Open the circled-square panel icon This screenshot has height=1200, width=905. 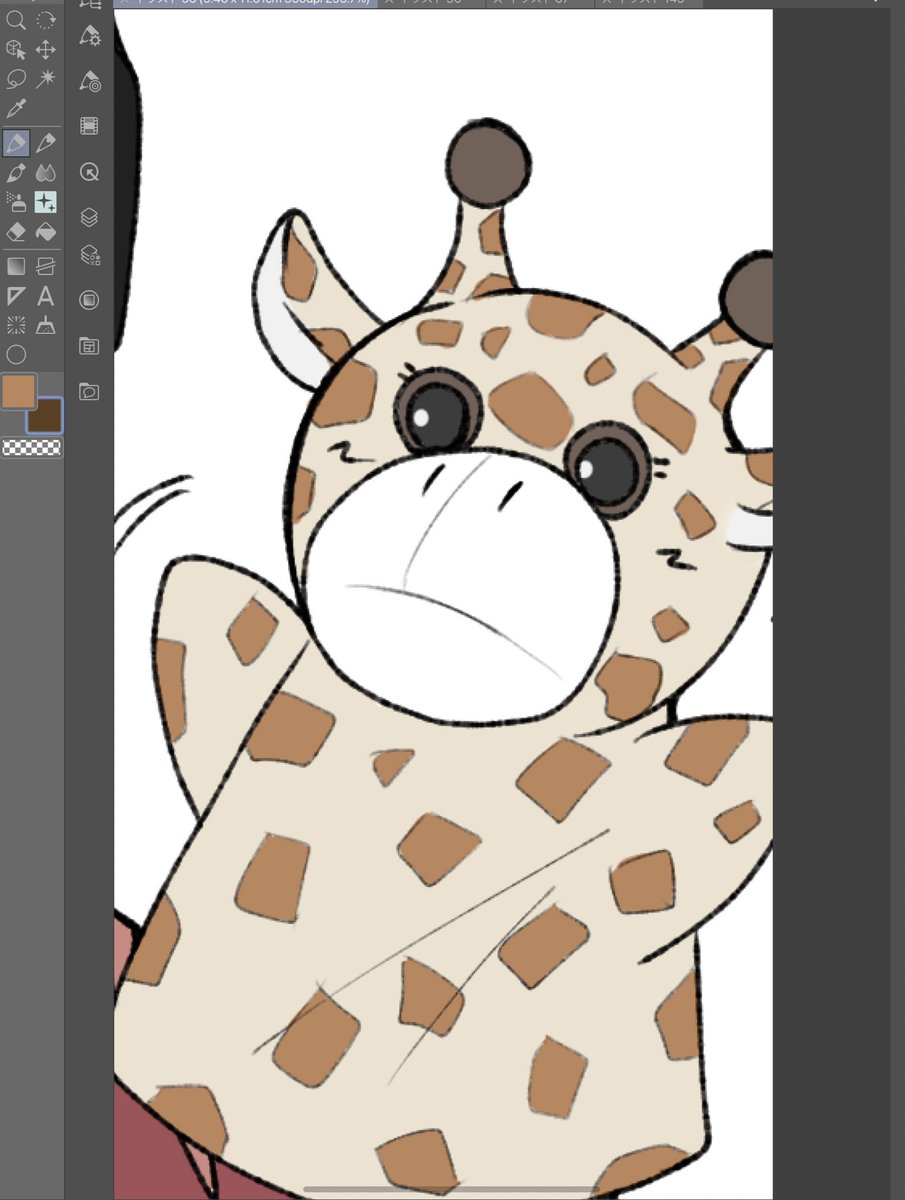(x=90, y=300)
